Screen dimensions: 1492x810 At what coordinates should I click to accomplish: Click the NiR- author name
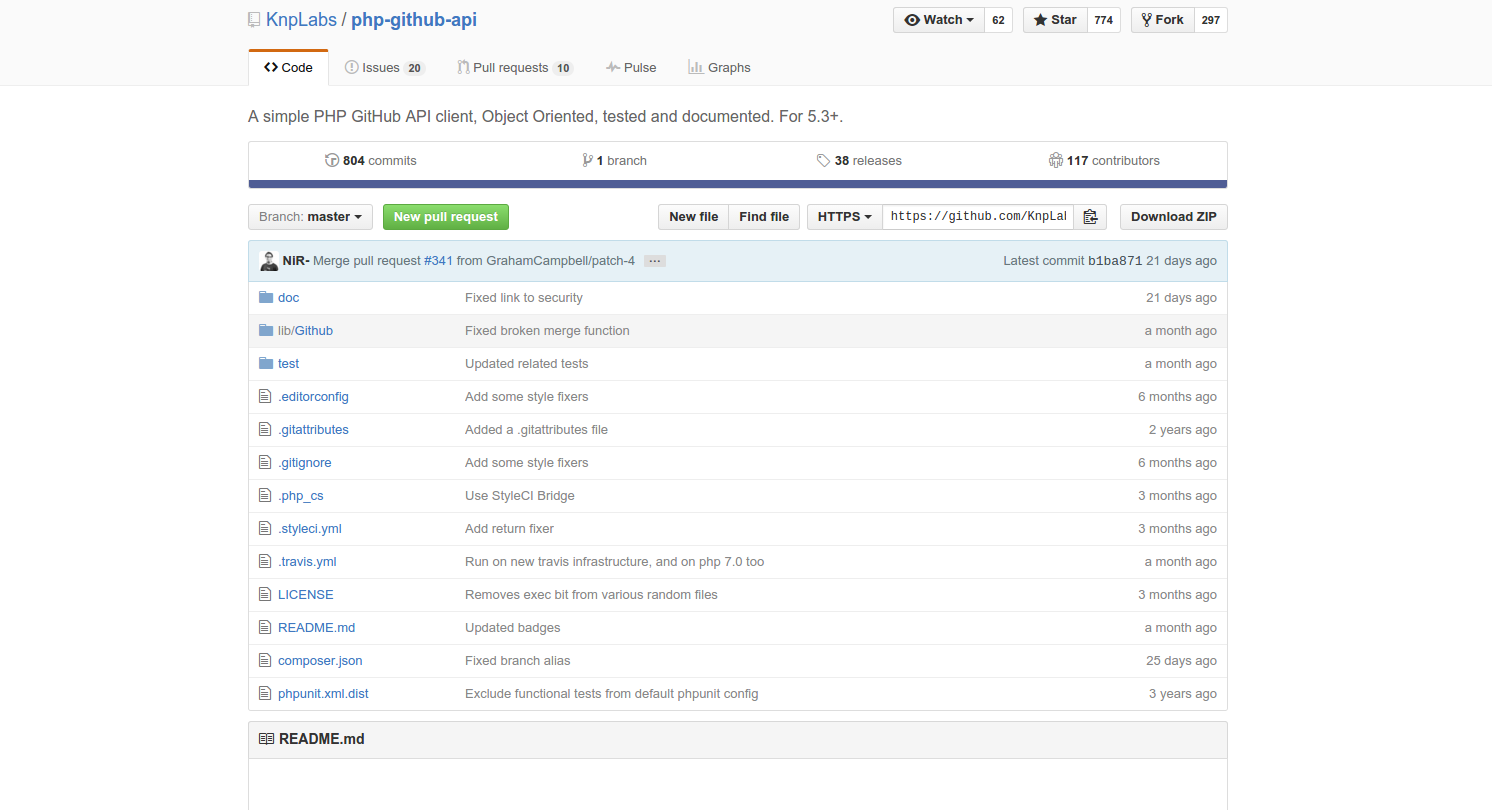click(296, 261)
